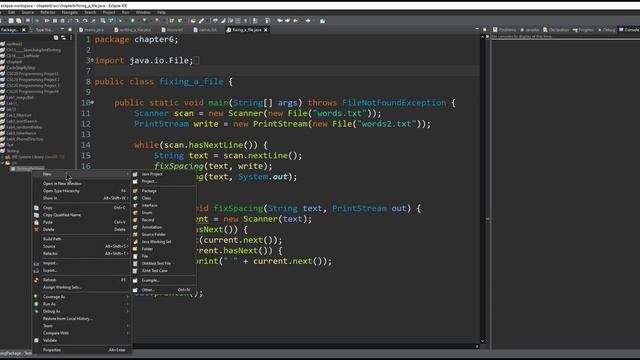This screenshot has width=640, height=360.
Task: Click Open Type Hierarchy menu entry
Action: pyautogui.click(x=81, y=191)
